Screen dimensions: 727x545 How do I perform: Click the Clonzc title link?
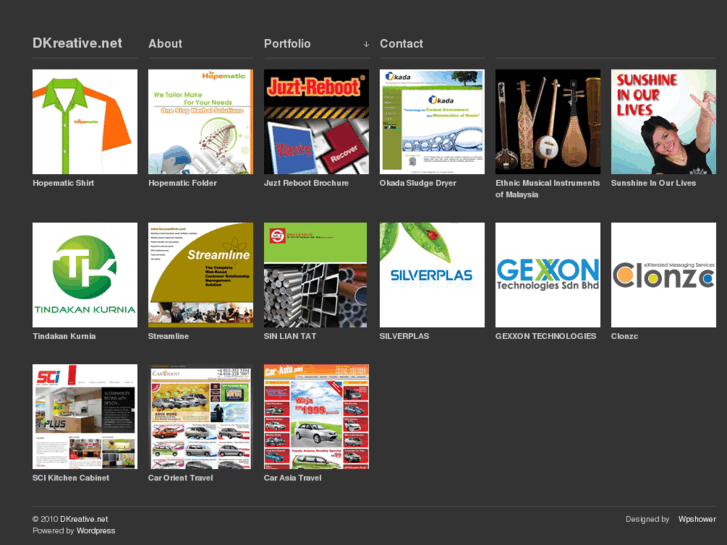(x=624, y=336)
